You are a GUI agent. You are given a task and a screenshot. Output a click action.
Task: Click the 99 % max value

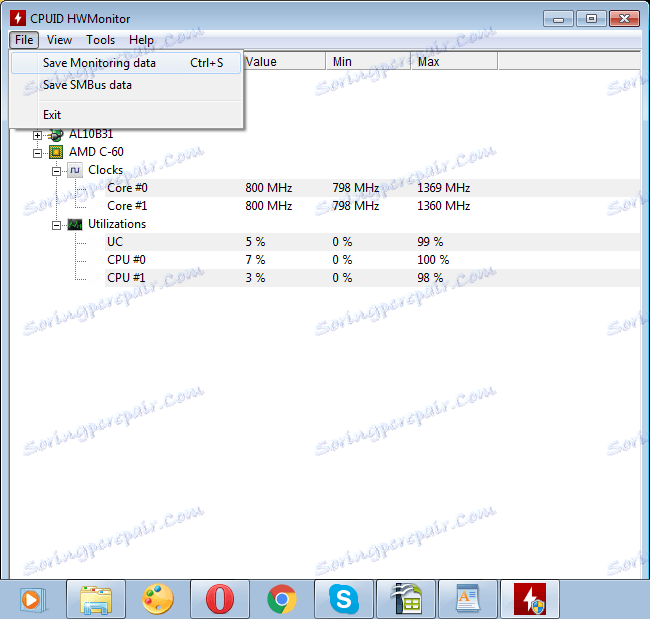[430, 242]
